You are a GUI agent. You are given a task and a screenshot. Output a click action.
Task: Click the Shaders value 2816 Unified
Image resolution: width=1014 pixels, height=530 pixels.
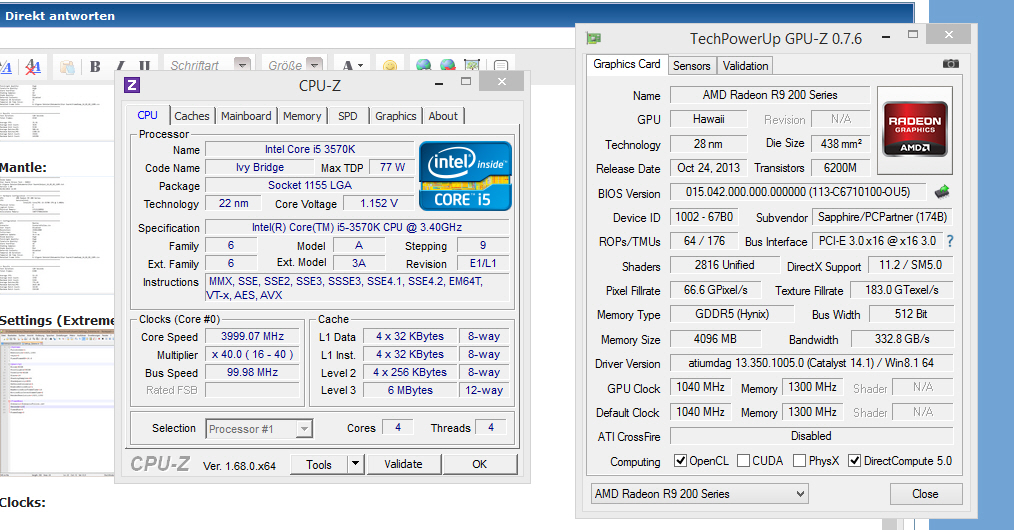(724, 265)
